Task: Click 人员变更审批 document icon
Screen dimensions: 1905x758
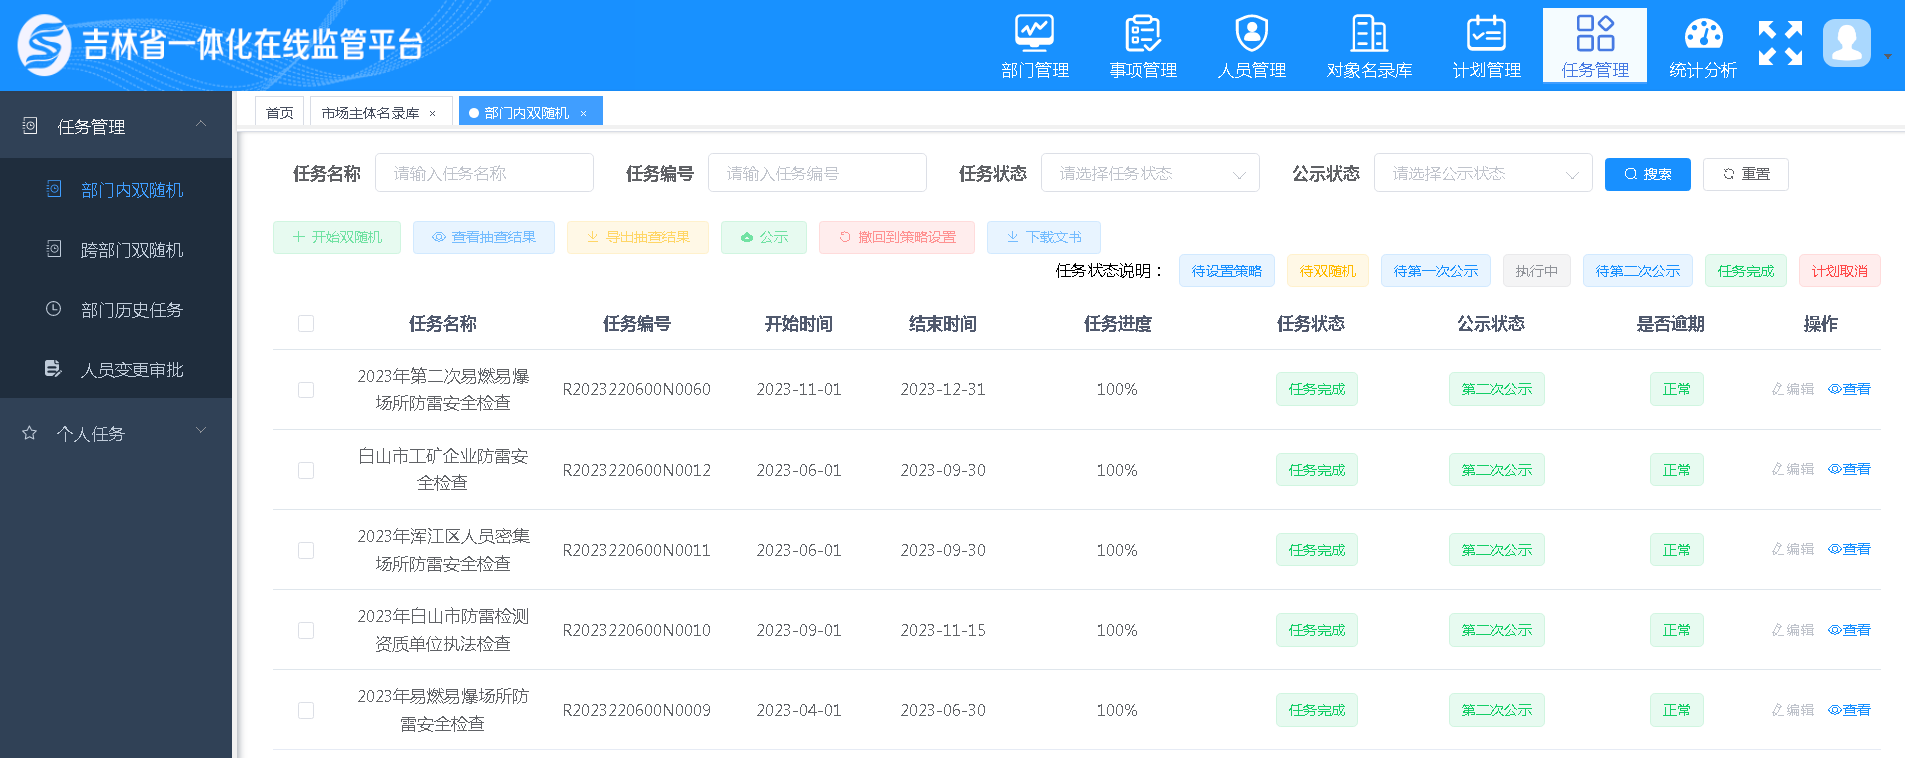Action: pos(54,369)
